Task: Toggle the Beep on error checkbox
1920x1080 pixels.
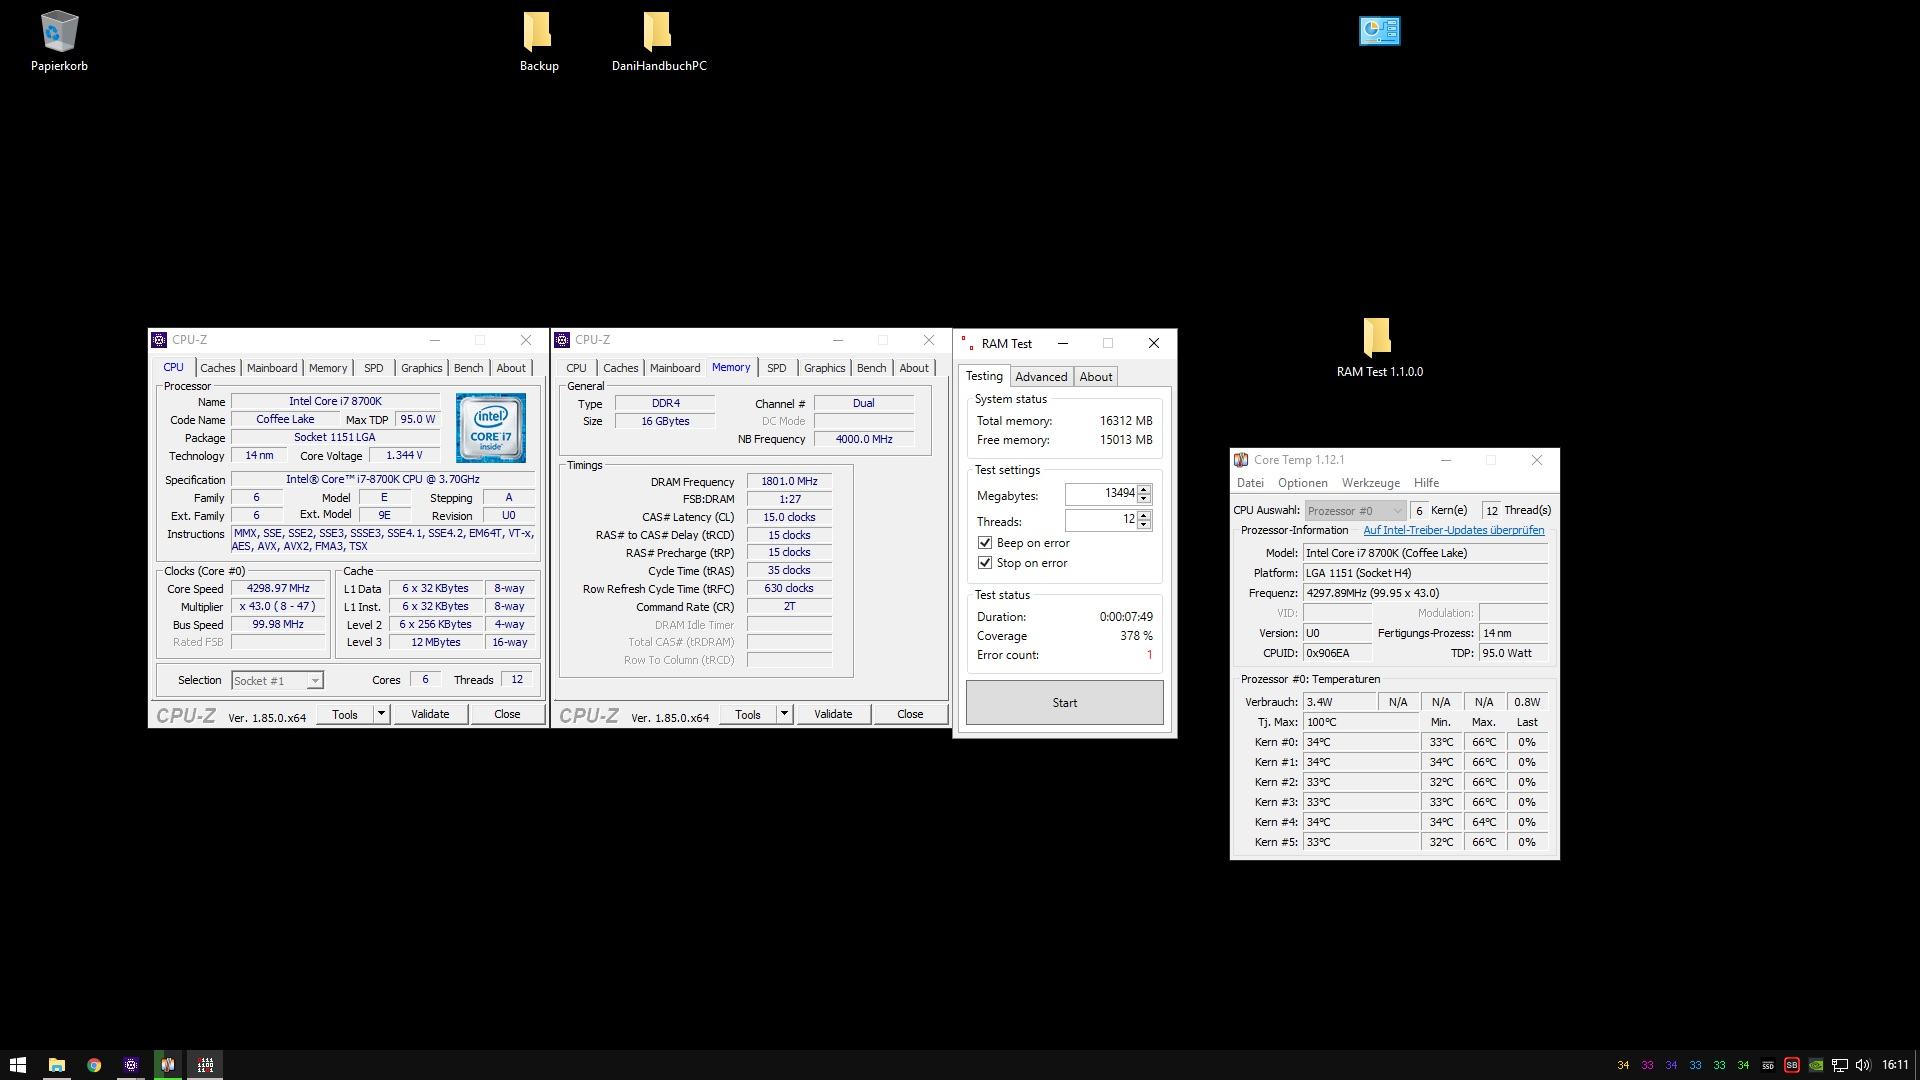Action: pos(985,543)
